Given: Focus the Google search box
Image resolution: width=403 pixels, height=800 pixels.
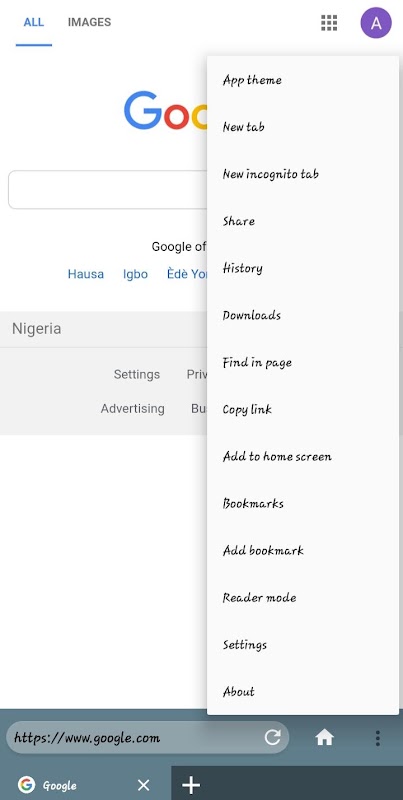Looking at the screenshot, I should tap(107, 190).
